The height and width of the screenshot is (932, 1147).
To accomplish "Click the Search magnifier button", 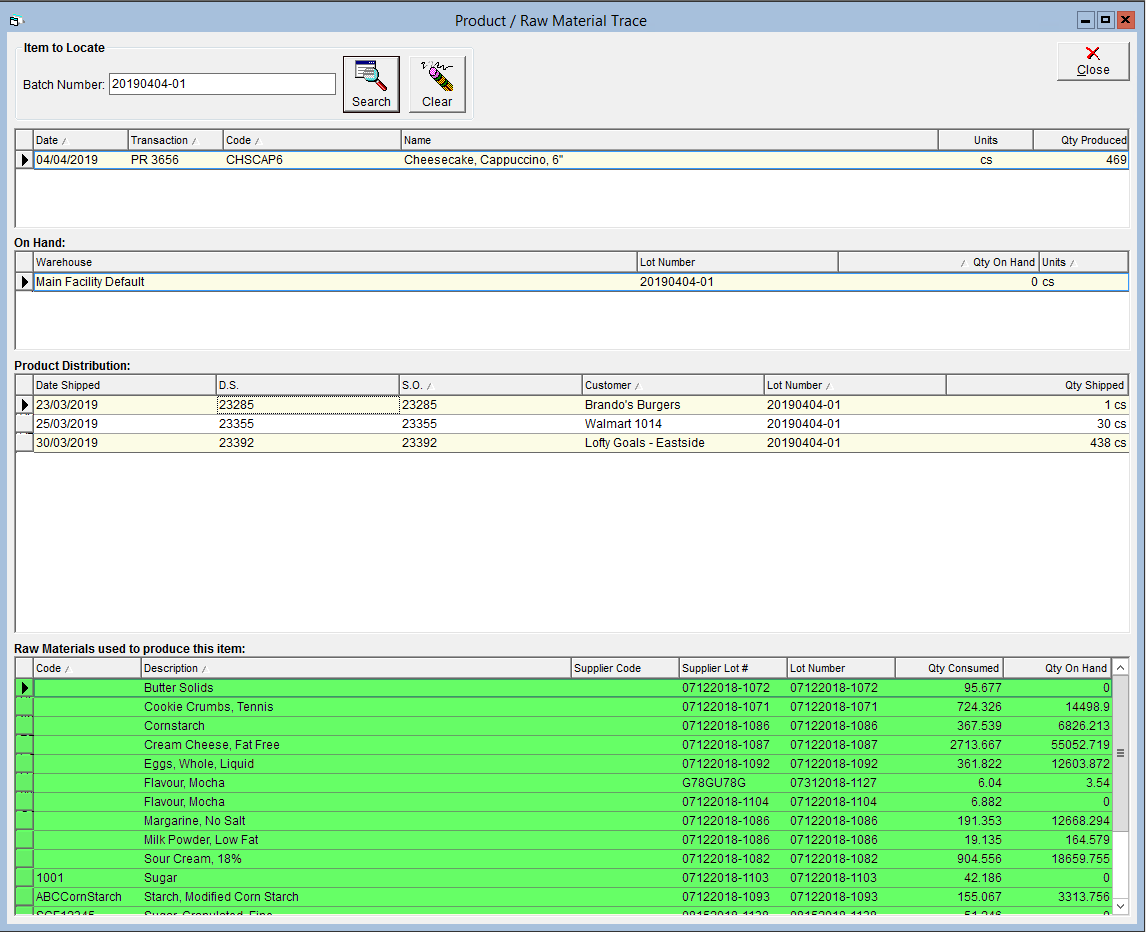I will pos(371,84).
